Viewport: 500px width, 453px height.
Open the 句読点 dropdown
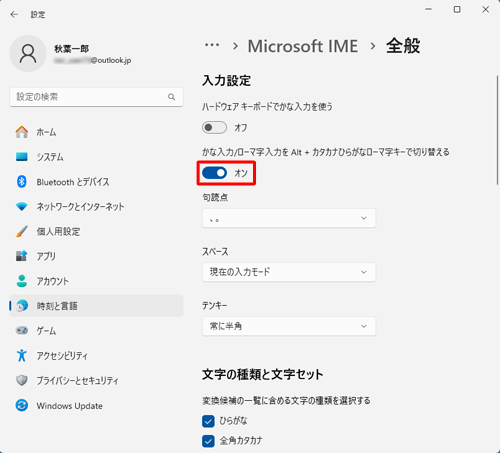289,218
